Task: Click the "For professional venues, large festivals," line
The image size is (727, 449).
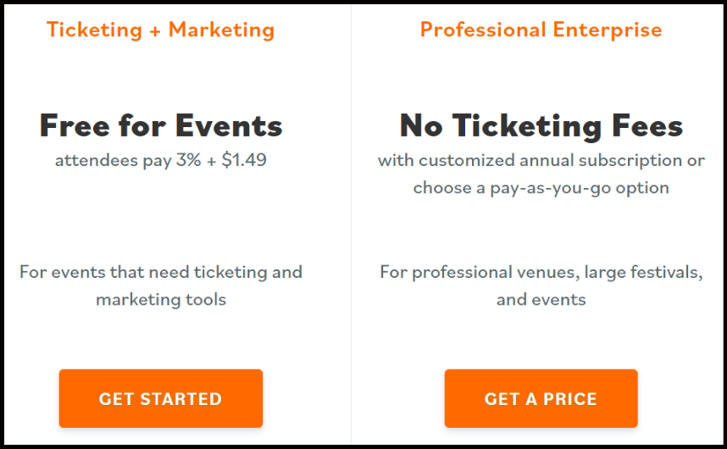Action: [x=541, y=272]
